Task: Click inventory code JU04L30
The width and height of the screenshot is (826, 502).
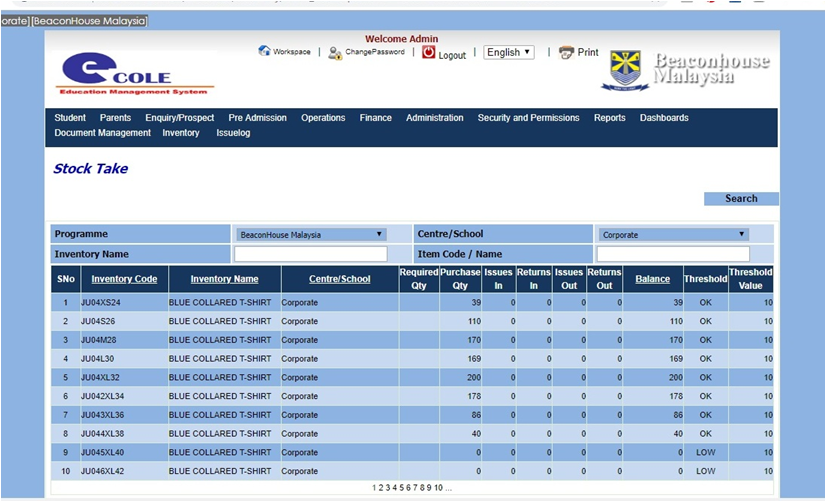Action: click(x=97, y=358)
